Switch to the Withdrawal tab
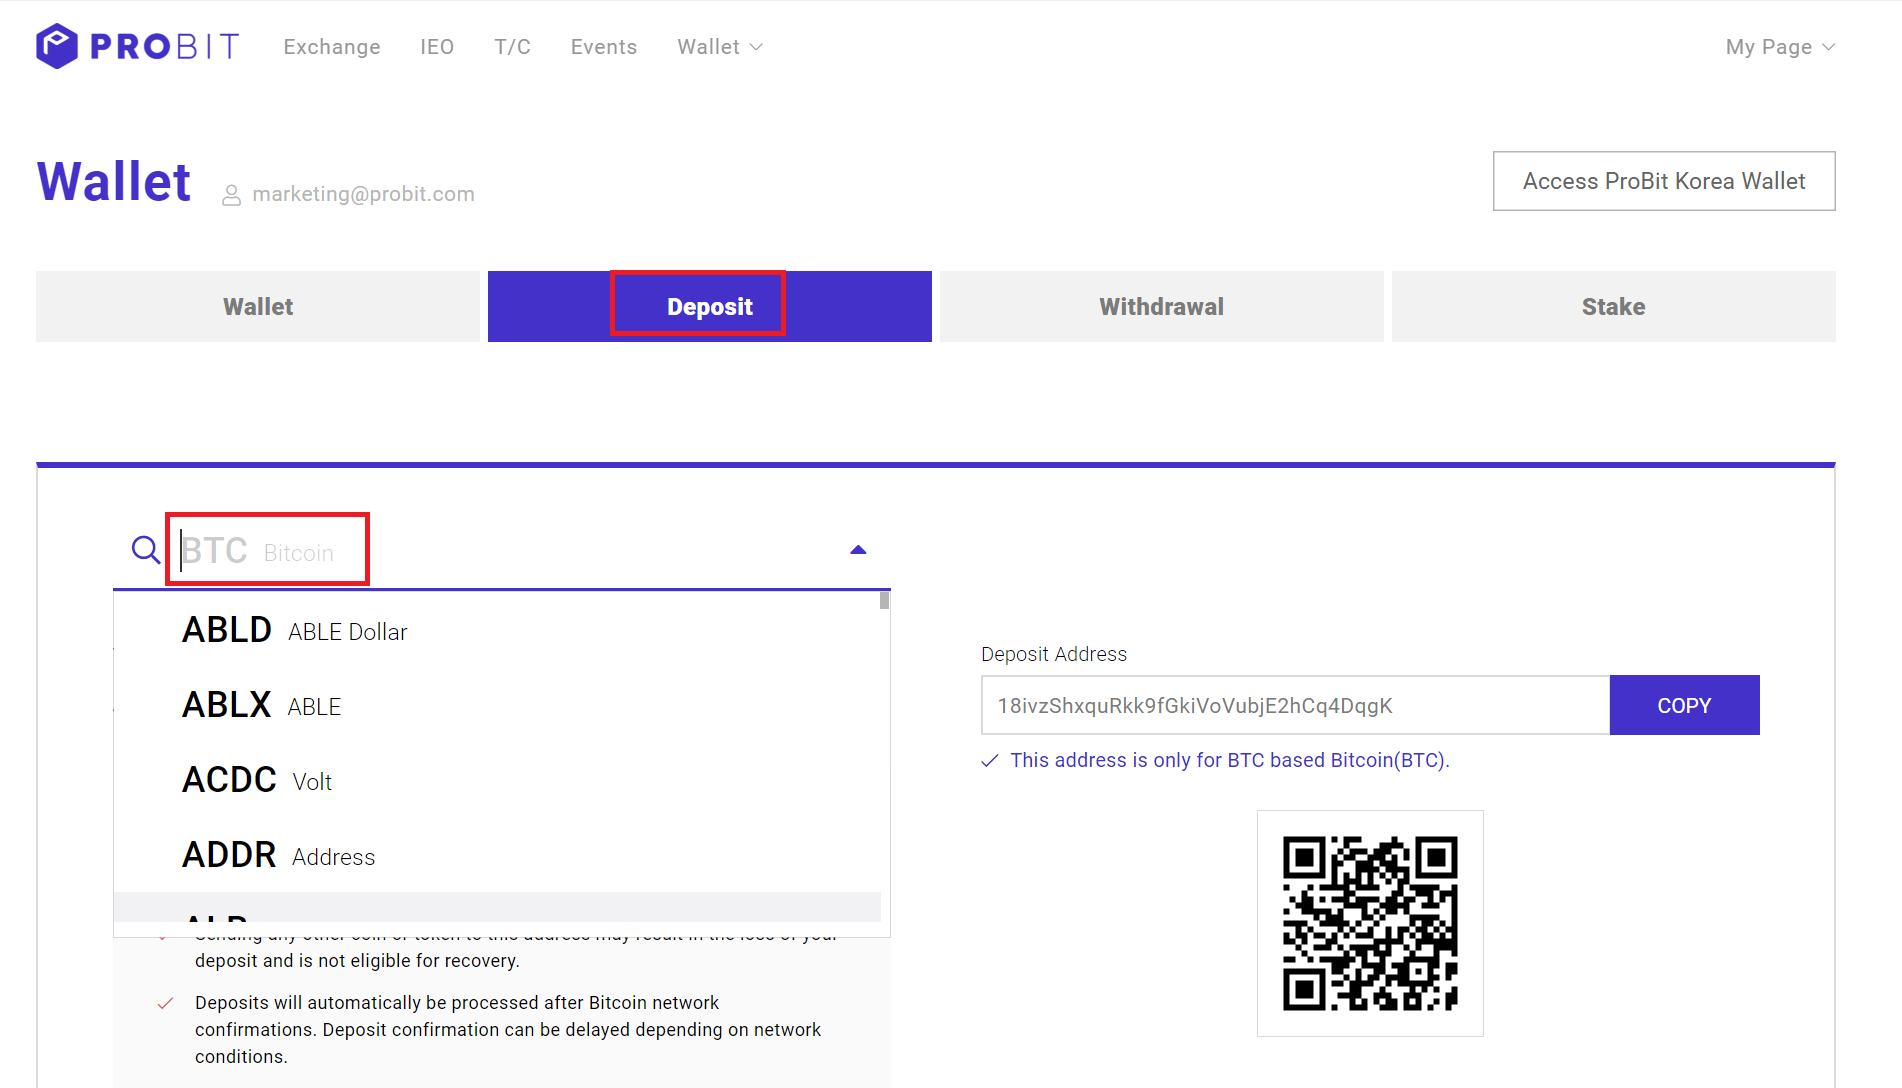 tap(1162, 306)
